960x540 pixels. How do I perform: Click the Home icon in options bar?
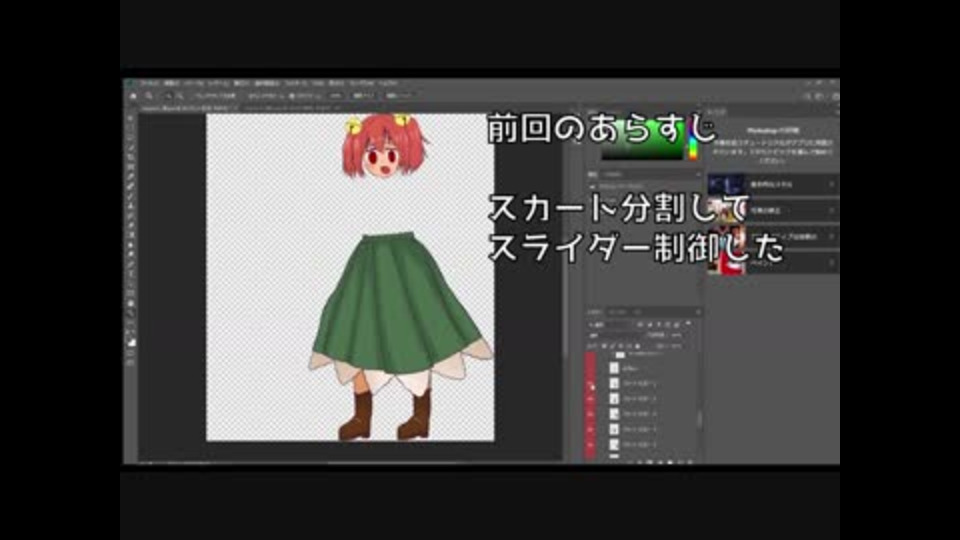pyautogui.click(x=133, y=96)
